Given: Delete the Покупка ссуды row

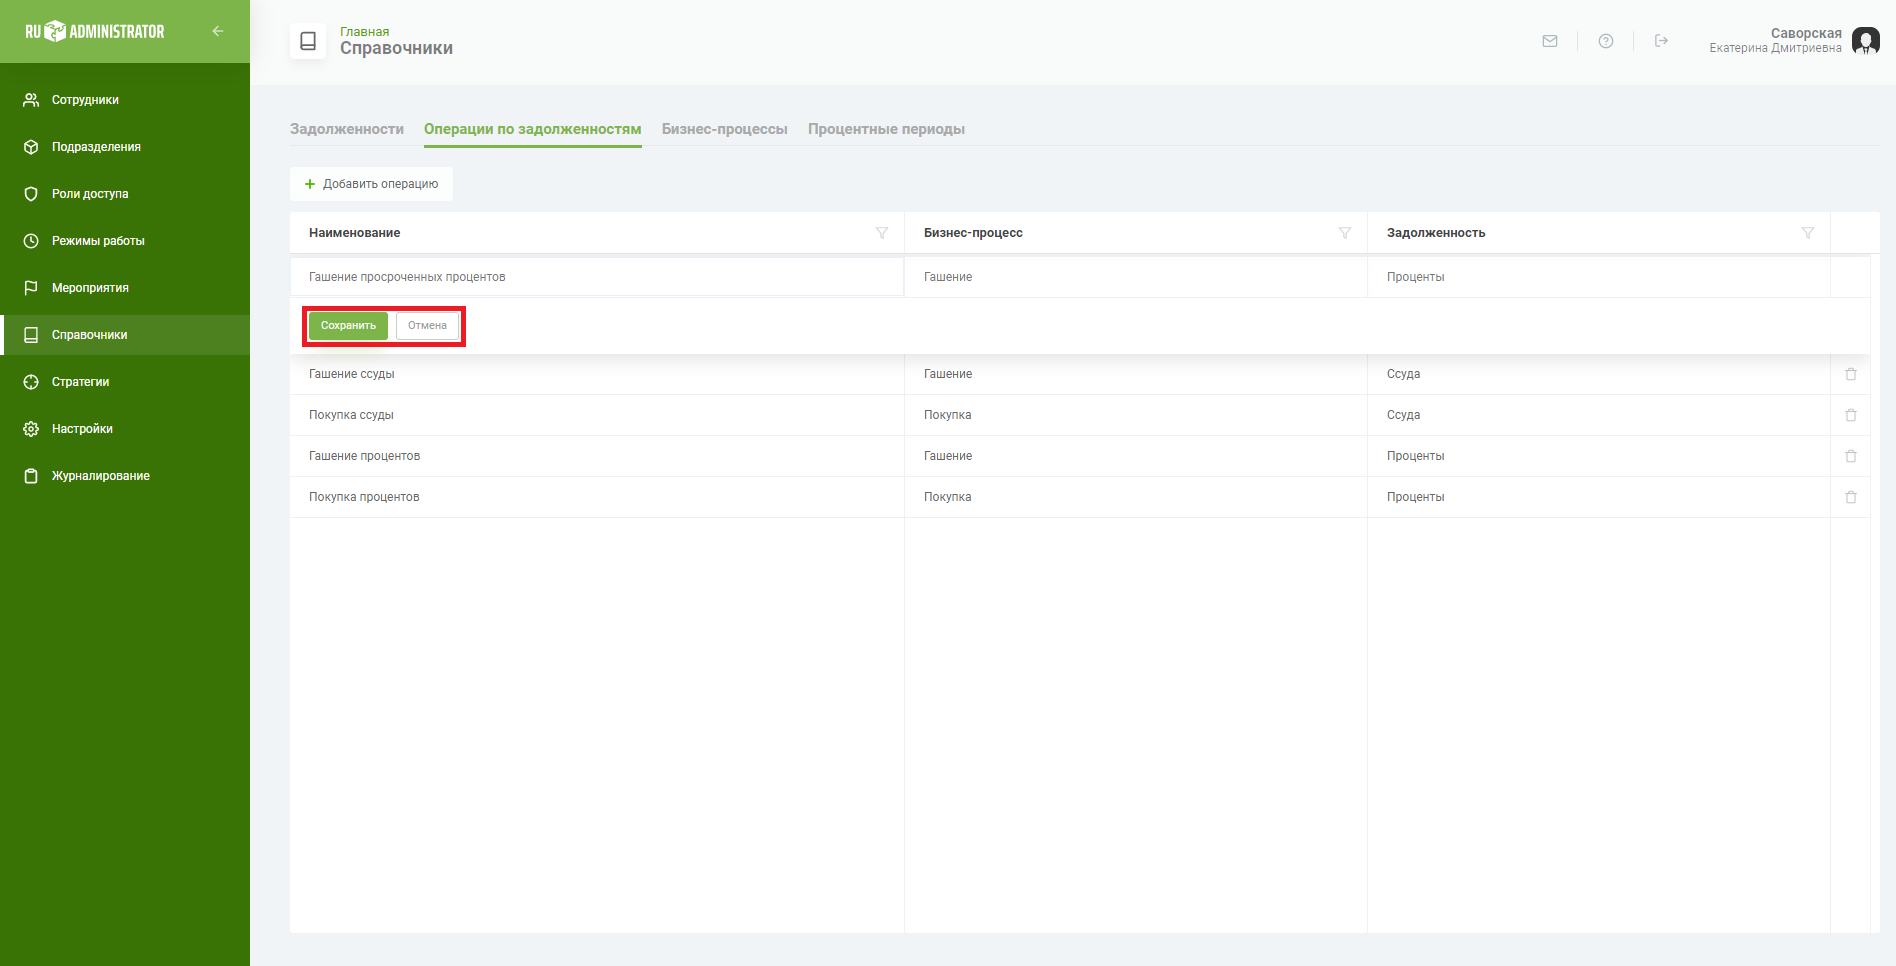Looking at the screenshot, I should click(x=1851, y=415).
